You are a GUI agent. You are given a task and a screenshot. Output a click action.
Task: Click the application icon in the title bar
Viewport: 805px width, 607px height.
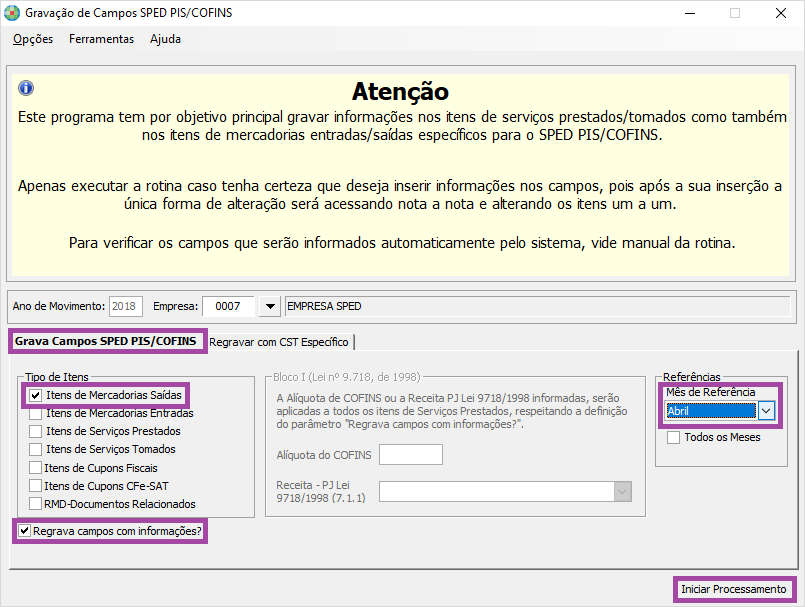coord(12,13)
